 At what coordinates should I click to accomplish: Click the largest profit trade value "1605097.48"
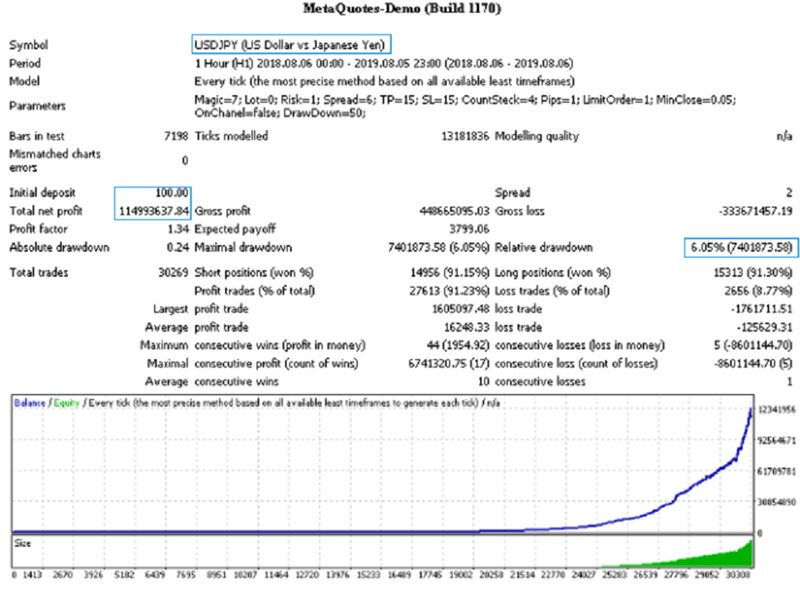coord(461,309)
